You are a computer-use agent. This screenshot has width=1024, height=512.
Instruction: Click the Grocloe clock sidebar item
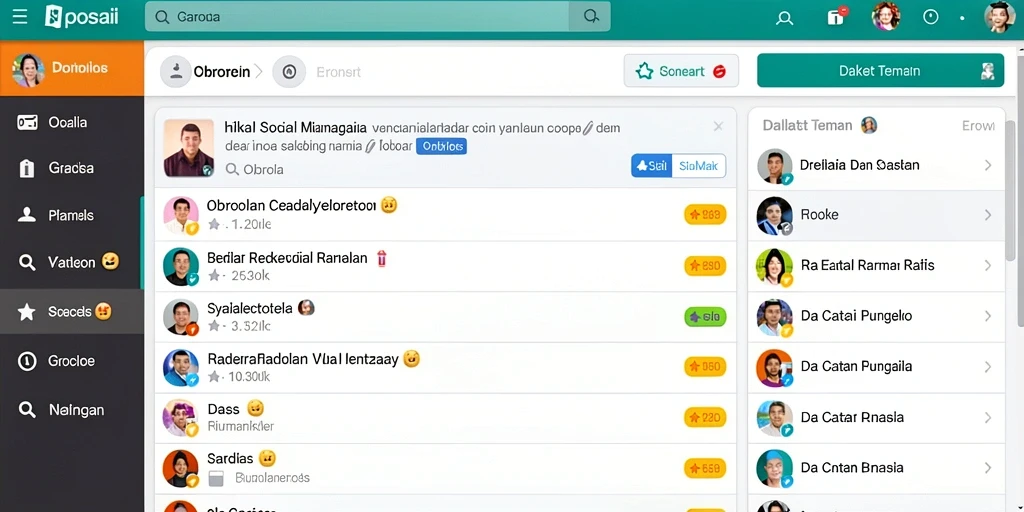point(72,360)
